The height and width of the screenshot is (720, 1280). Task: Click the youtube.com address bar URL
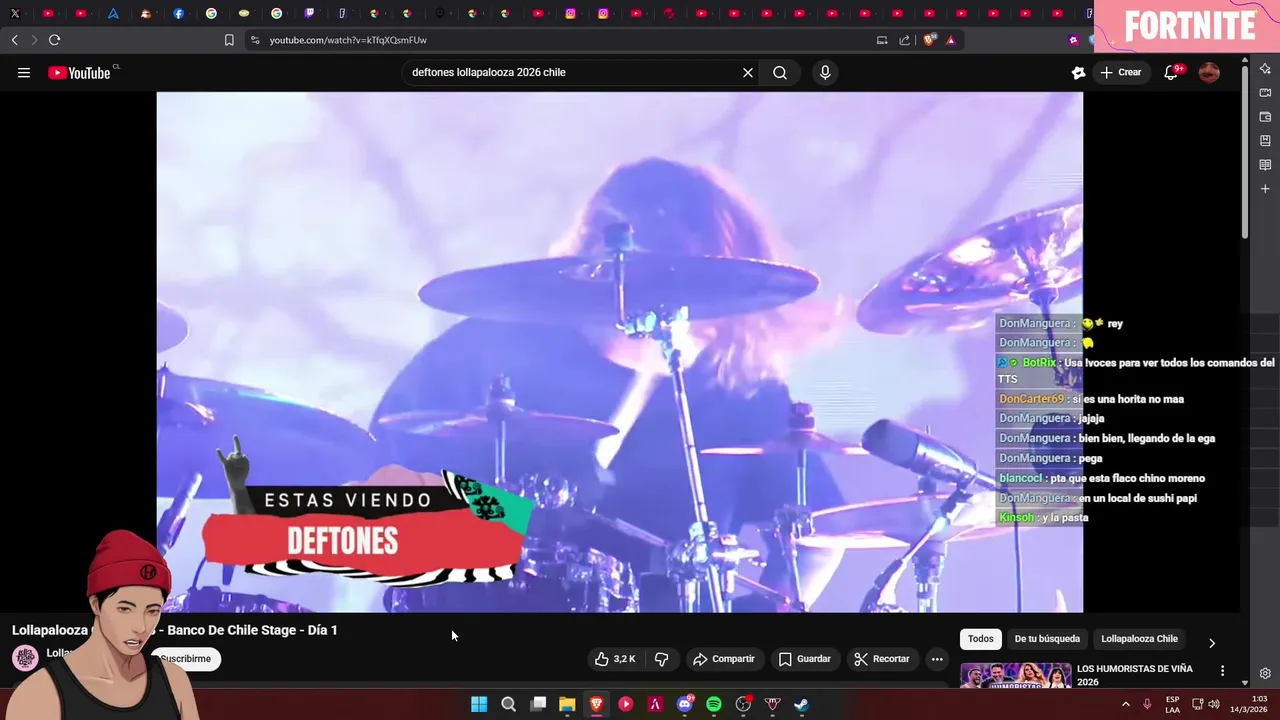[x=348, y=40]
